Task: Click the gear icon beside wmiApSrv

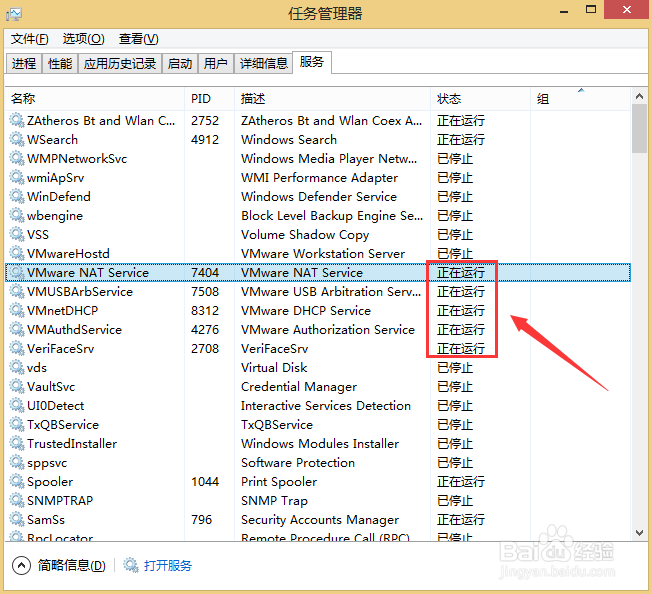Action: tap(17, 177)
